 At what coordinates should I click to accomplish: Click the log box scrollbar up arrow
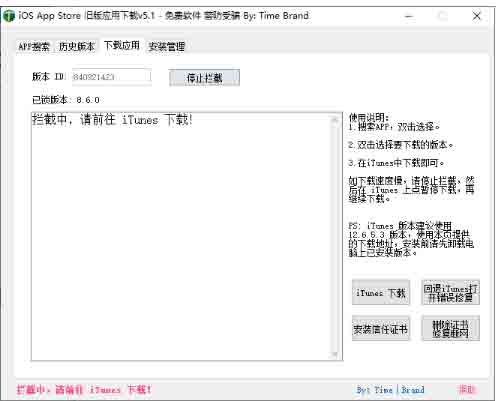[x=334, y=119]
